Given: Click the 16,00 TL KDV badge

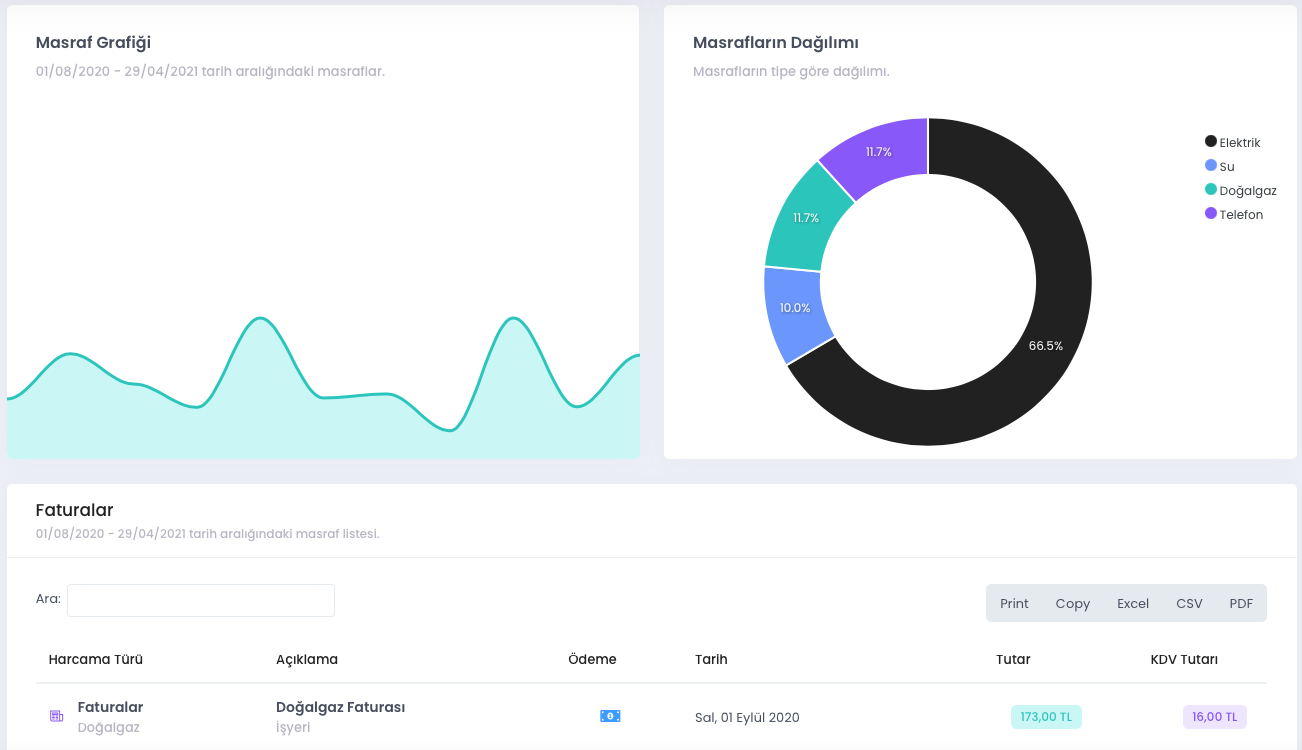Looking at the screenshot, I should pos(1215,717).
